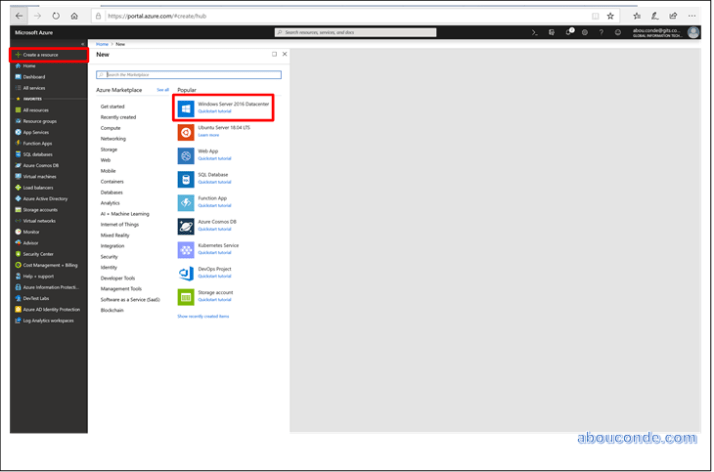Click Home in the breadcrumb
Image resolution: width=714 pixels, height=472 pixels.
102,44
